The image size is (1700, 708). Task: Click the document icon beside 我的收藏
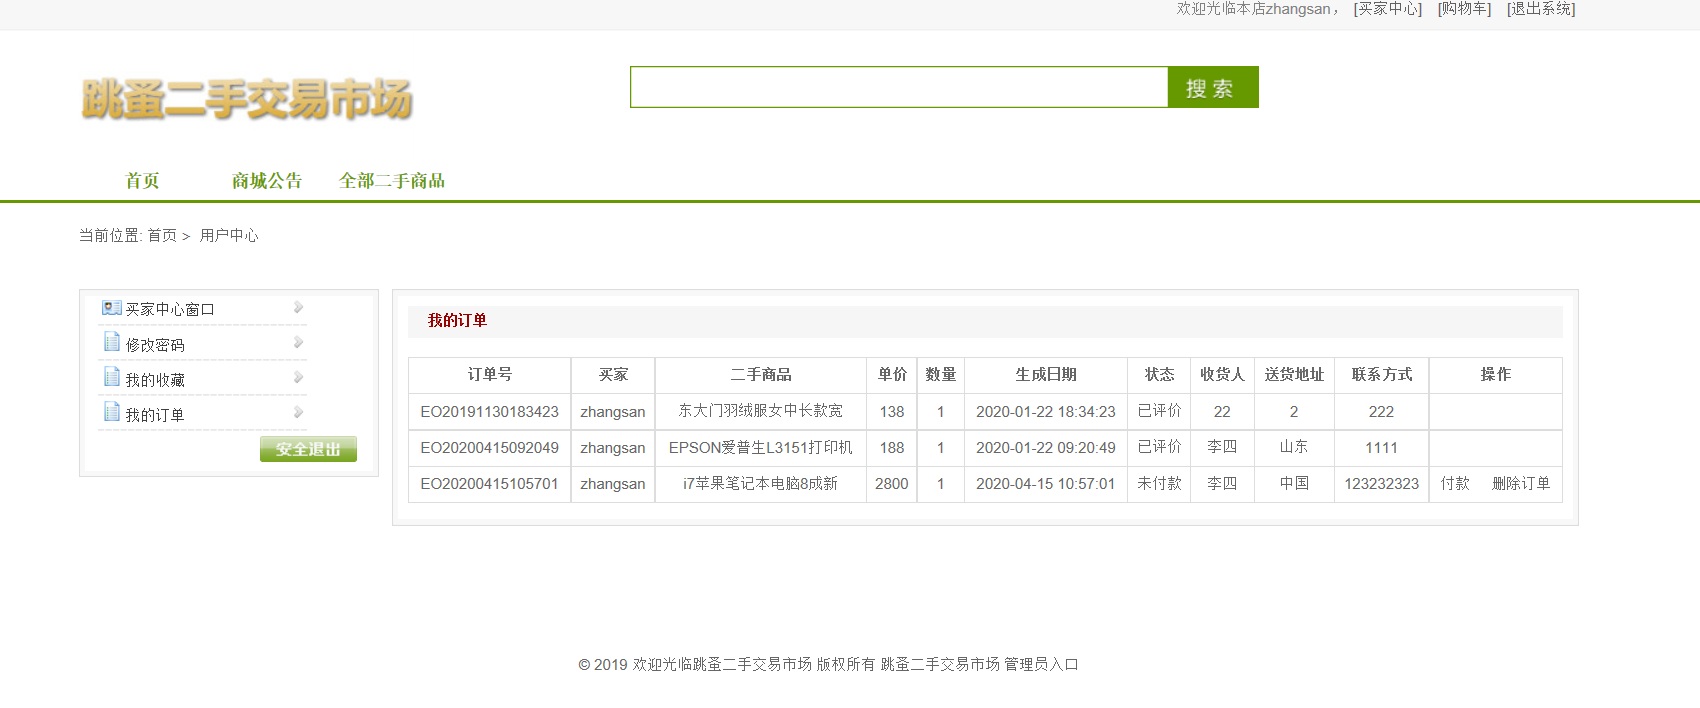click(x=112, y=377)
